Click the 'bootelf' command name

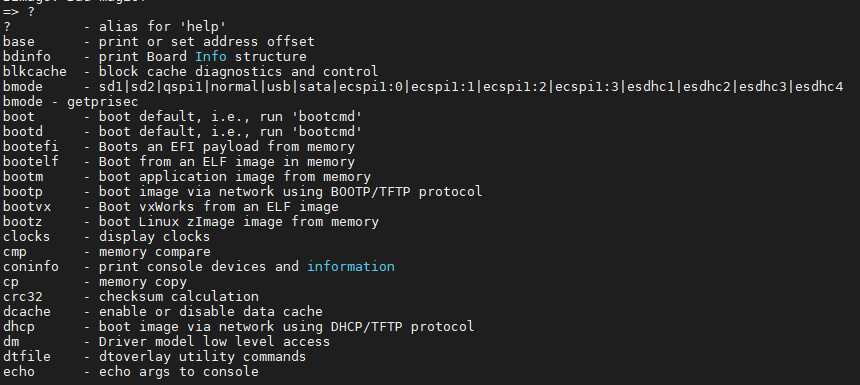31,162
